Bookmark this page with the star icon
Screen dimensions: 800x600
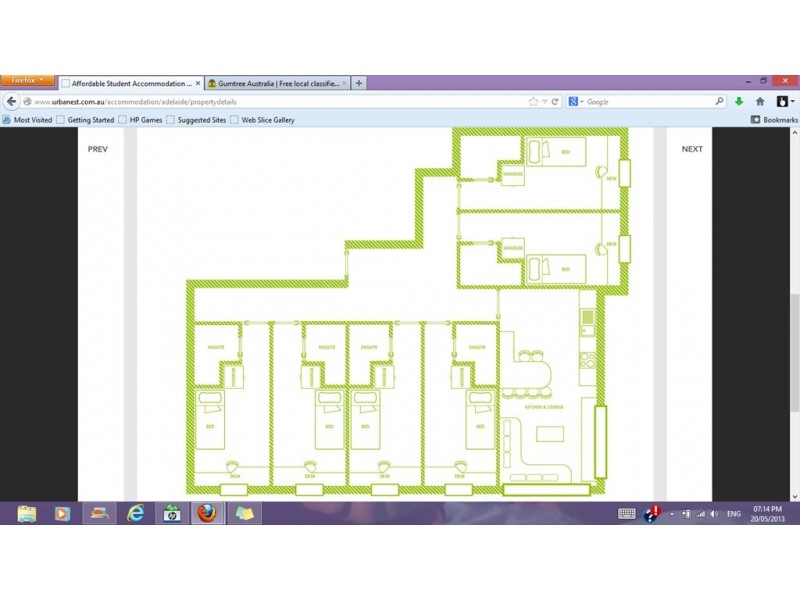point(533,102)
